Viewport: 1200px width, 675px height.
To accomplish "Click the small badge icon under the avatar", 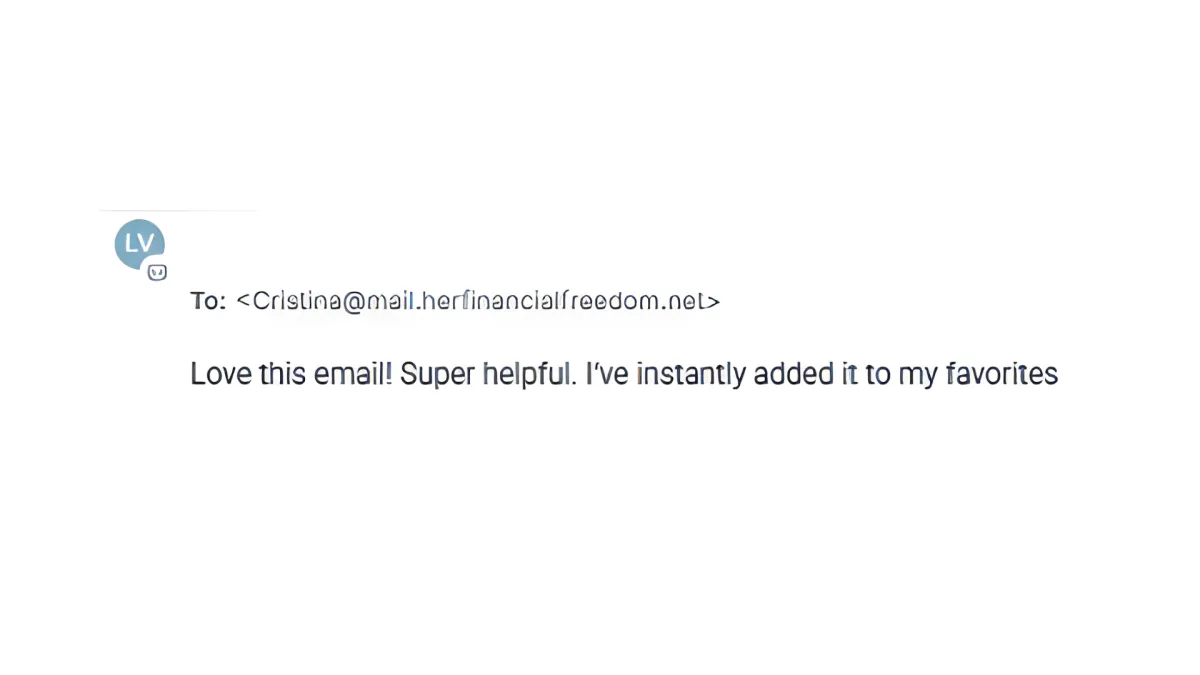I will pos(157,272).
